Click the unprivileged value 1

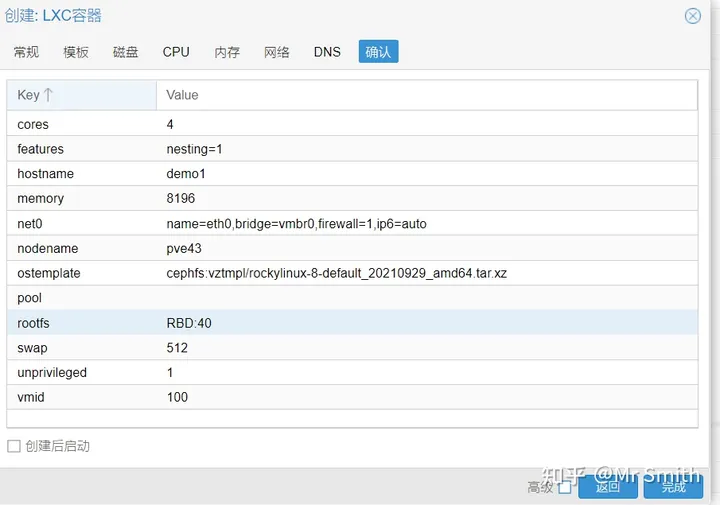click(x=170, y=372)
